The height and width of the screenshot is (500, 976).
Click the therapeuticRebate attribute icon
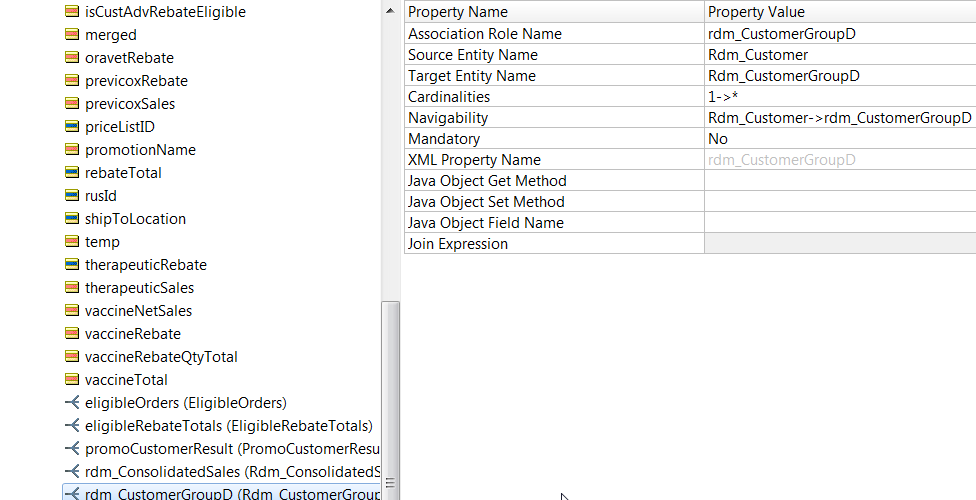tap(72, 265)
